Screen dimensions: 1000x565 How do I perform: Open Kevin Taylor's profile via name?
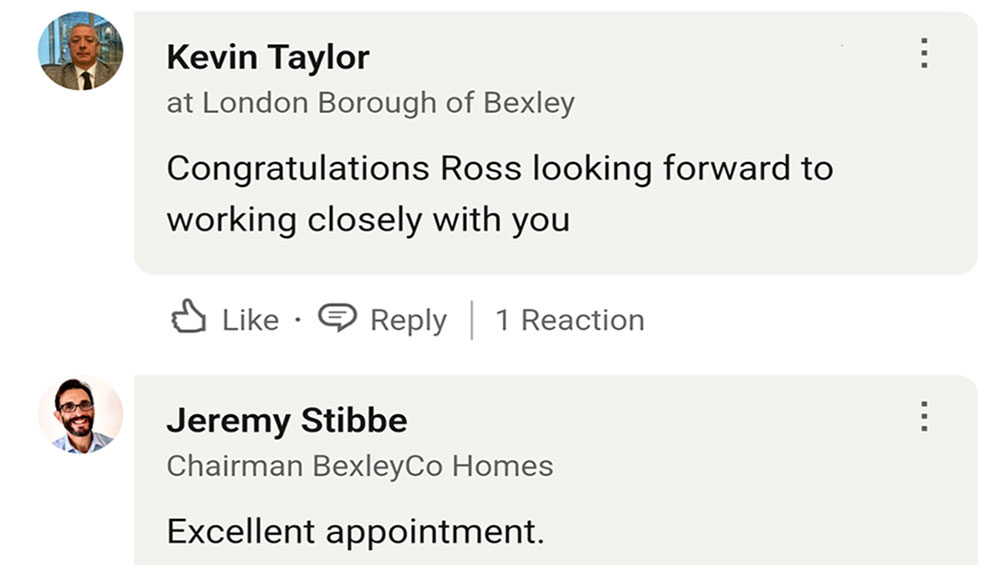point(268,57)
